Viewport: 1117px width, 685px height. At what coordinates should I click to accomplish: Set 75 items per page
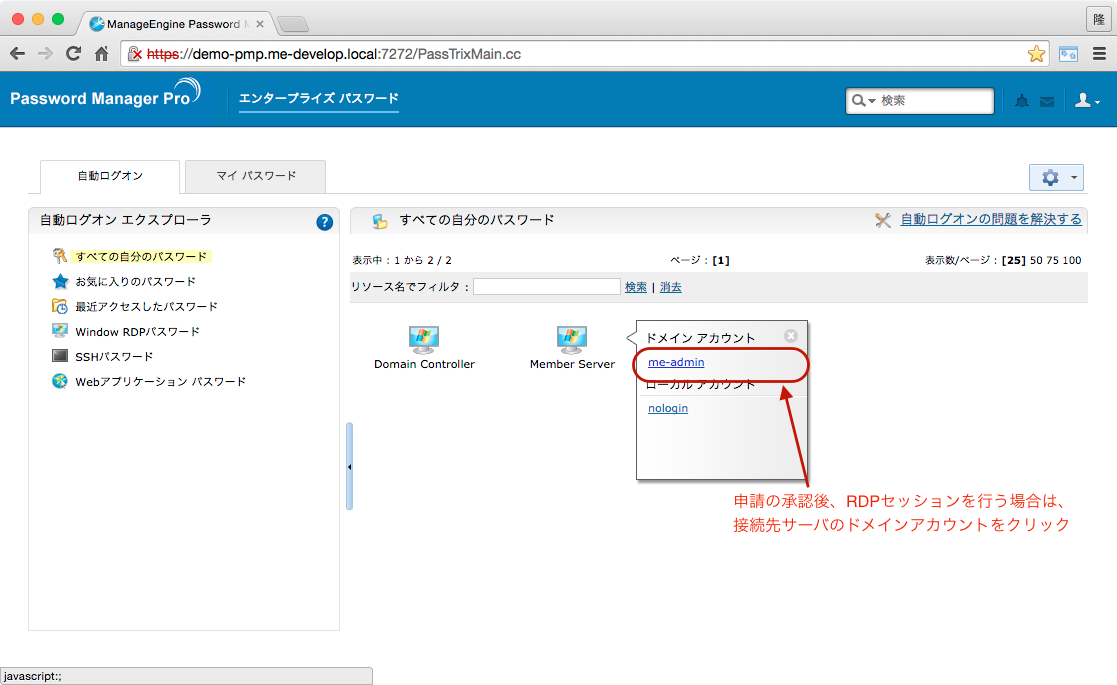pos(1054,260)
